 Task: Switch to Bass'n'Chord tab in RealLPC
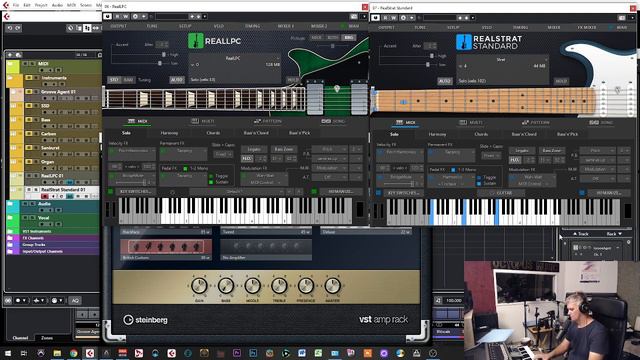[256, 133]
